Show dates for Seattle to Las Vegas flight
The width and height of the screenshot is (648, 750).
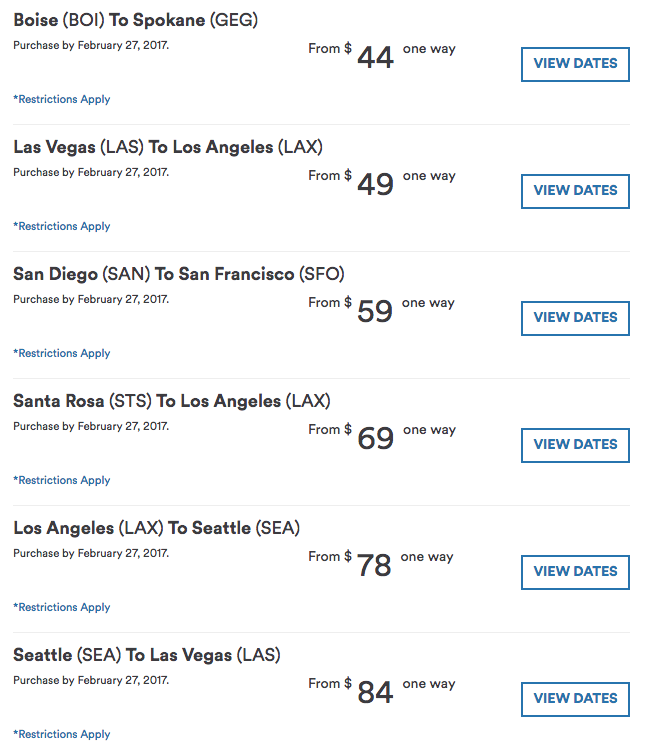[x=575, y=698]
